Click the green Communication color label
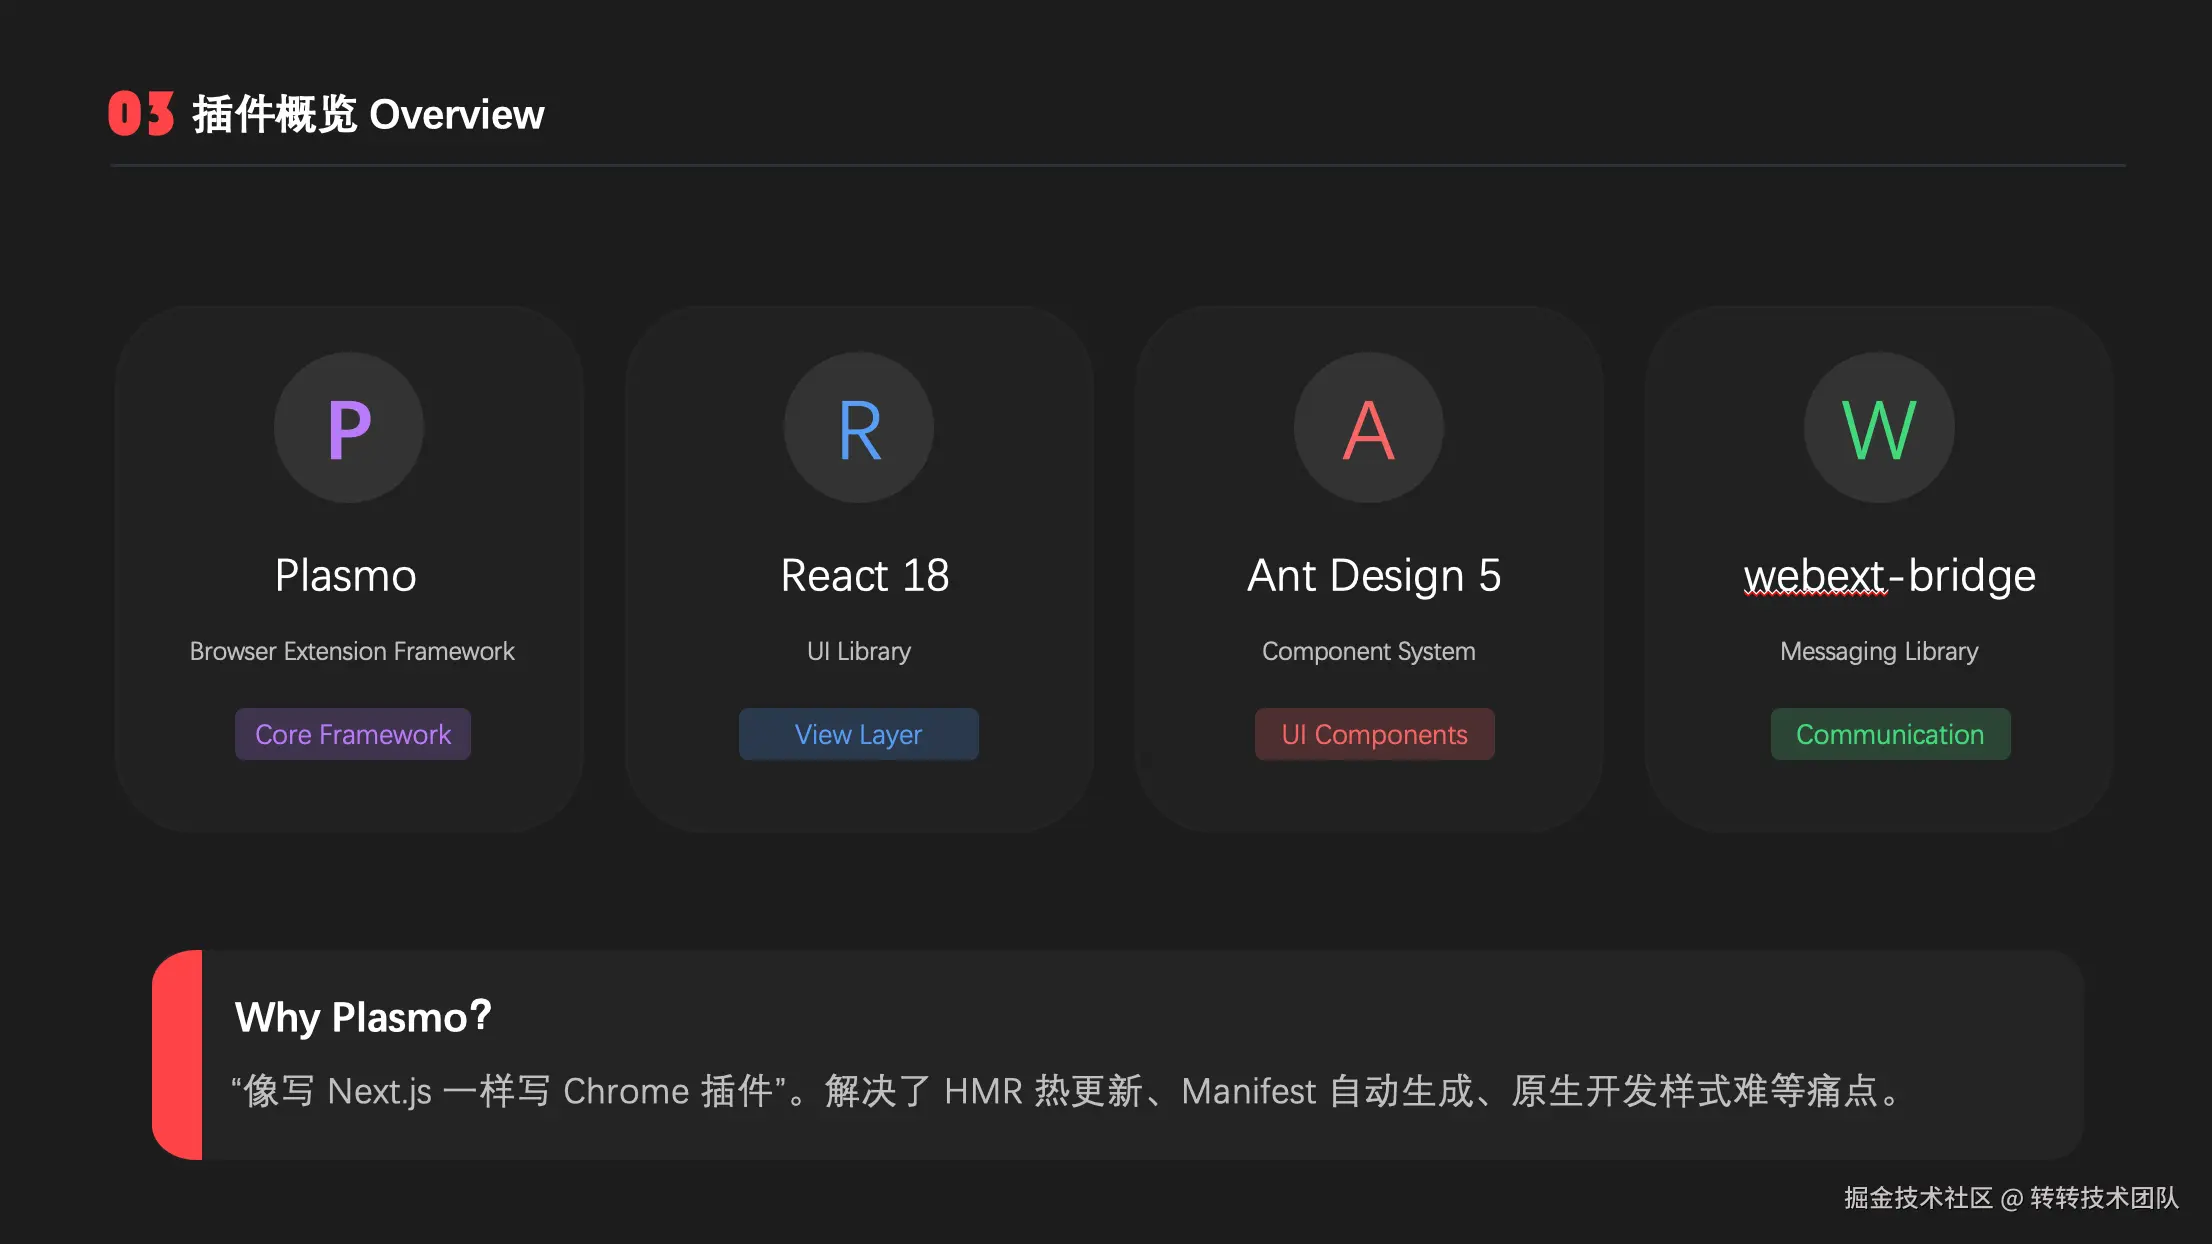 (x=1889, y=734)
